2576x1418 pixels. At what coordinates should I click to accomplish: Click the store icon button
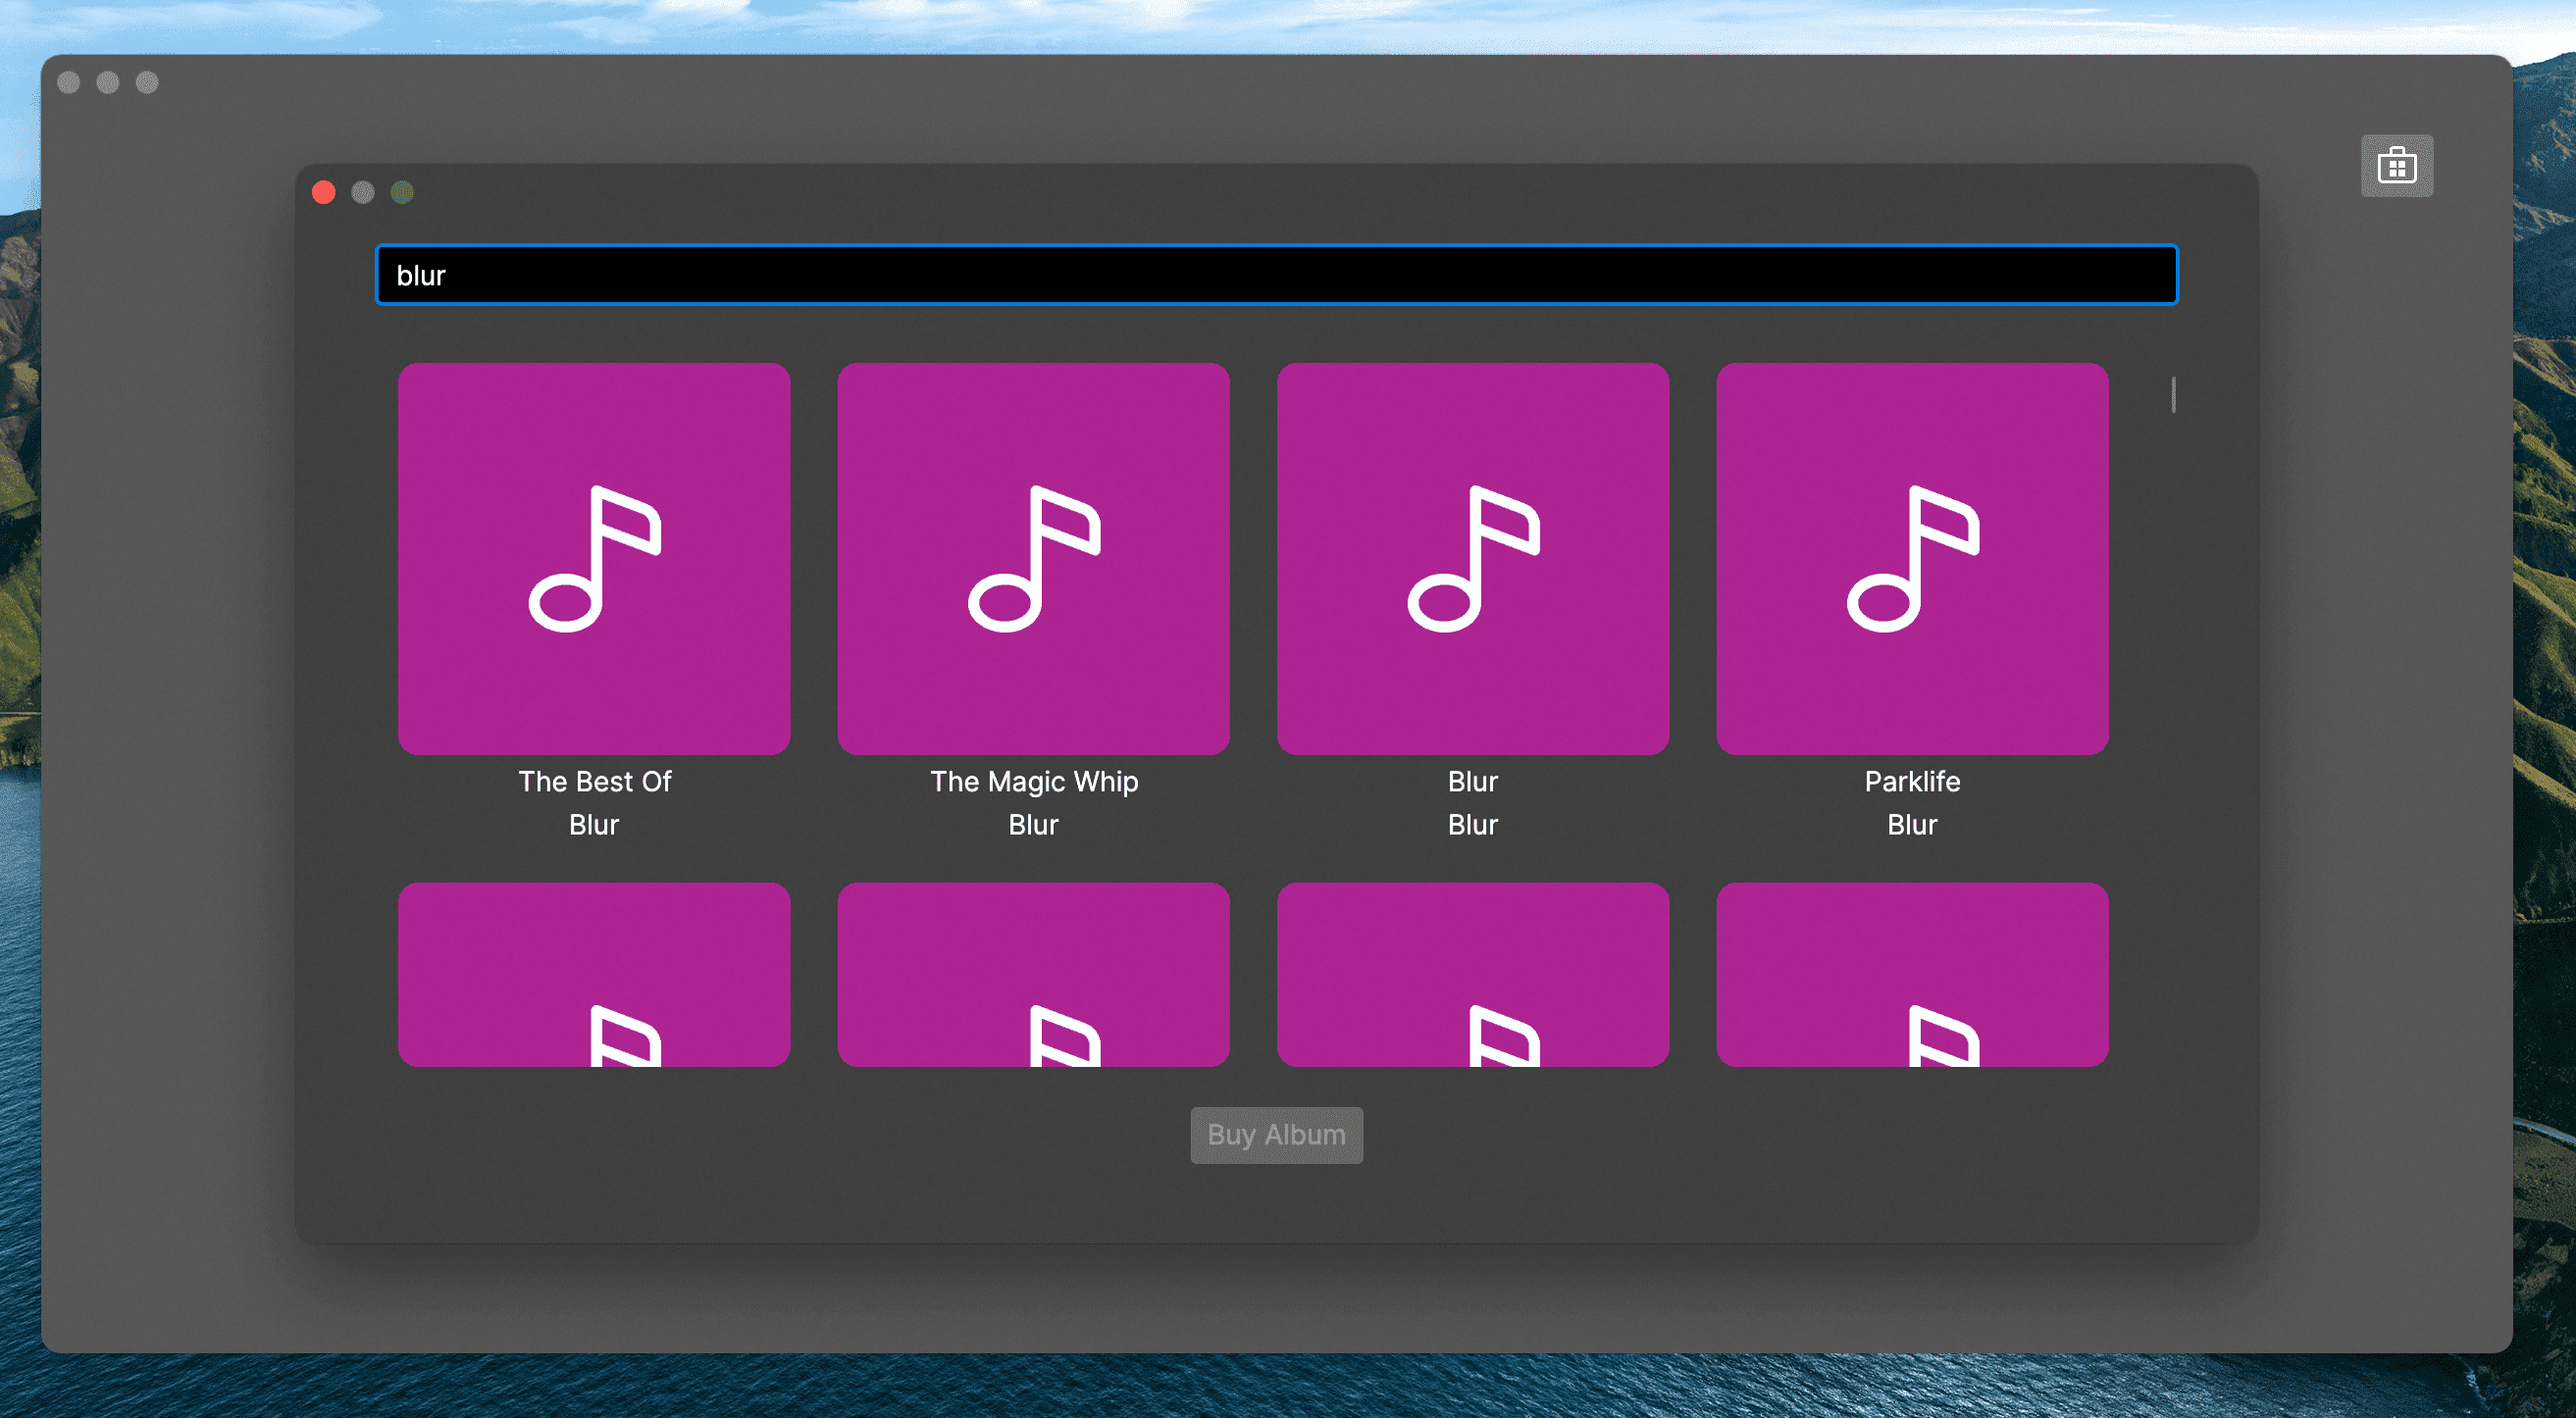[x=2396, y=166]
